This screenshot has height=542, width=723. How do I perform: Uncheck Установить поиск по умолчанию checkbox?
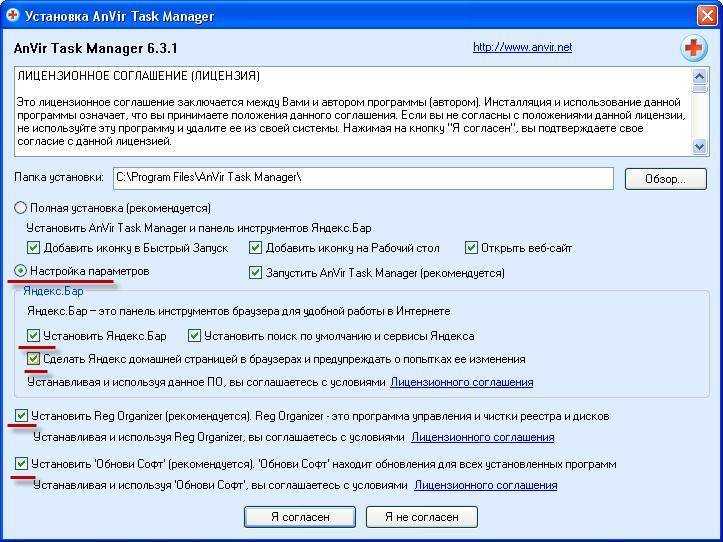point(194,335)
